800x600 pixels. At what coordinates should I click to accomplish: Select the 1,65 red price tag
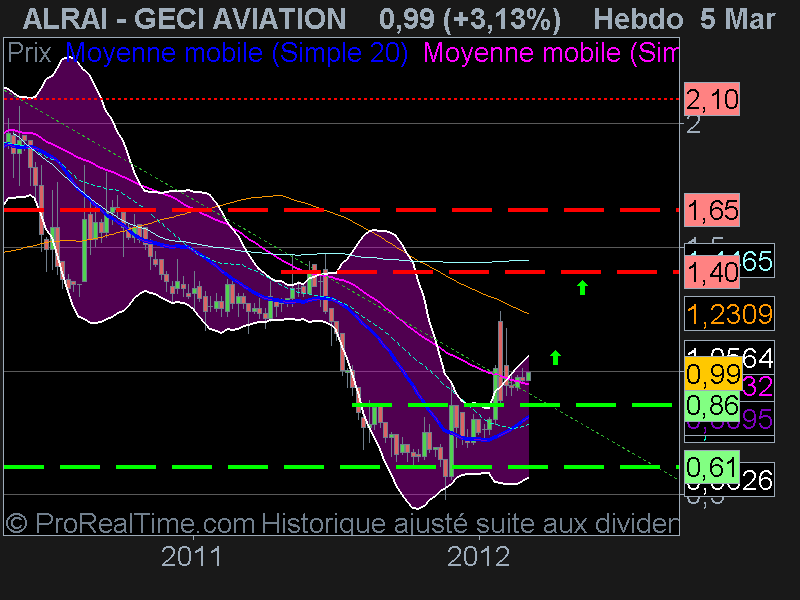712,210
